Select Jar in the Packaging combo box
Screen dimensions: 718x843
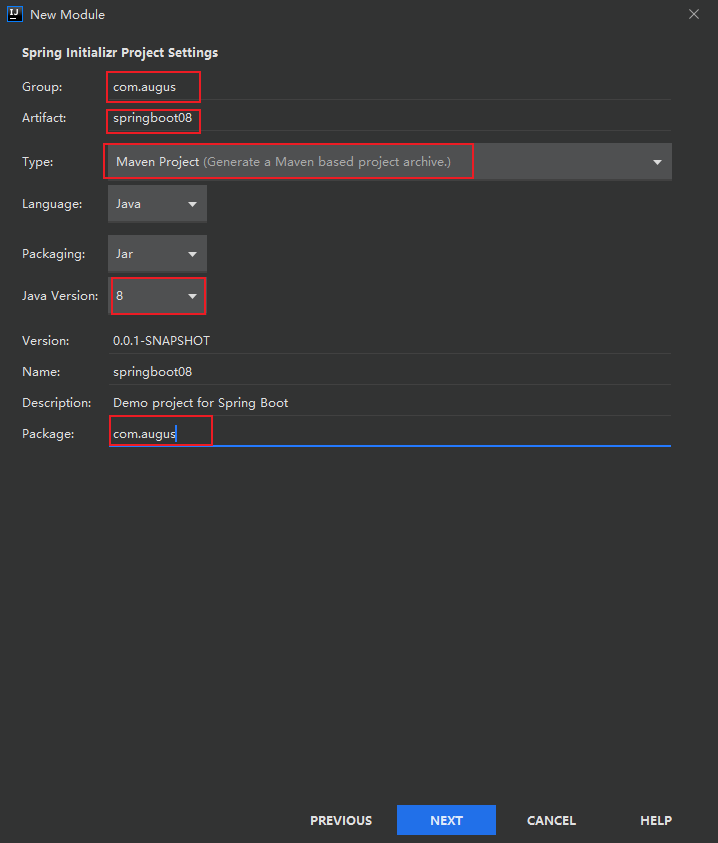(157, 253)
